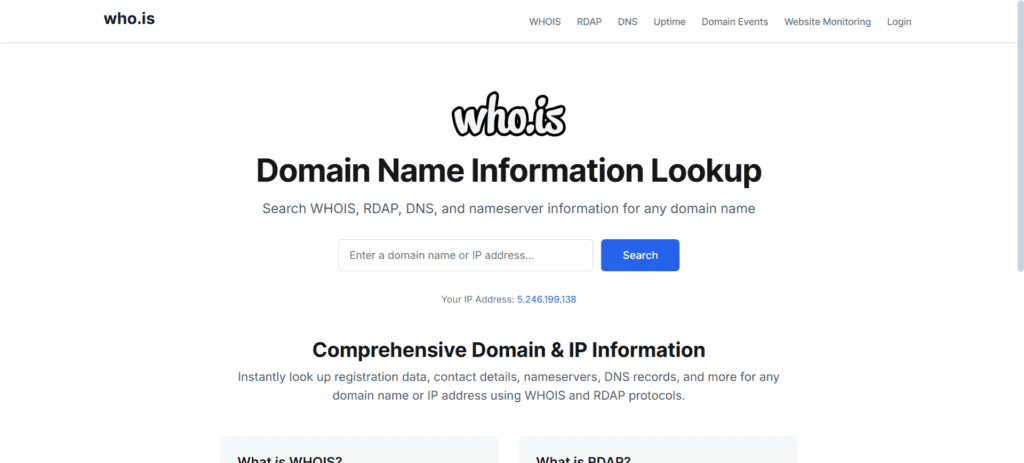Open Website Monitoring page

point(827,22)
